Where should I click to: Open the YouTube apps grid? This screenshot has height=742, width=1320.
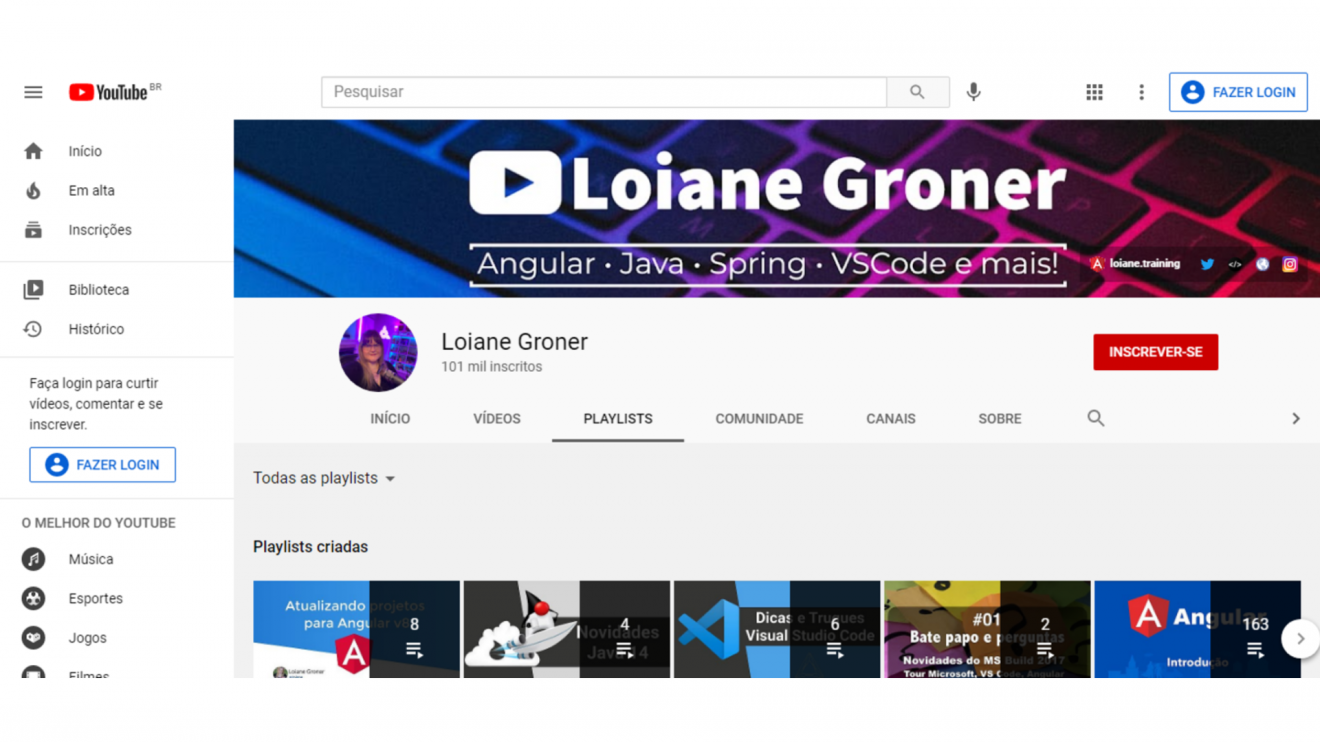[1094, 92]
